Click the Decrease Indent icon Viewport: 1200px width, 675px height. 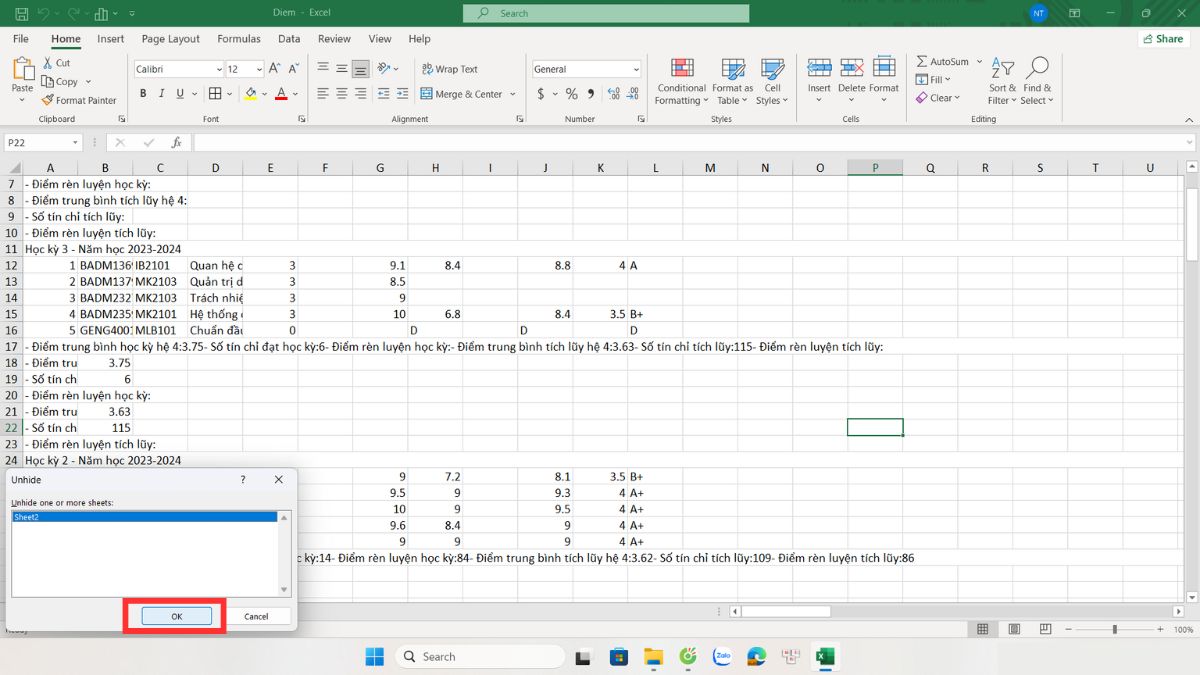click(x=382, y=94)
